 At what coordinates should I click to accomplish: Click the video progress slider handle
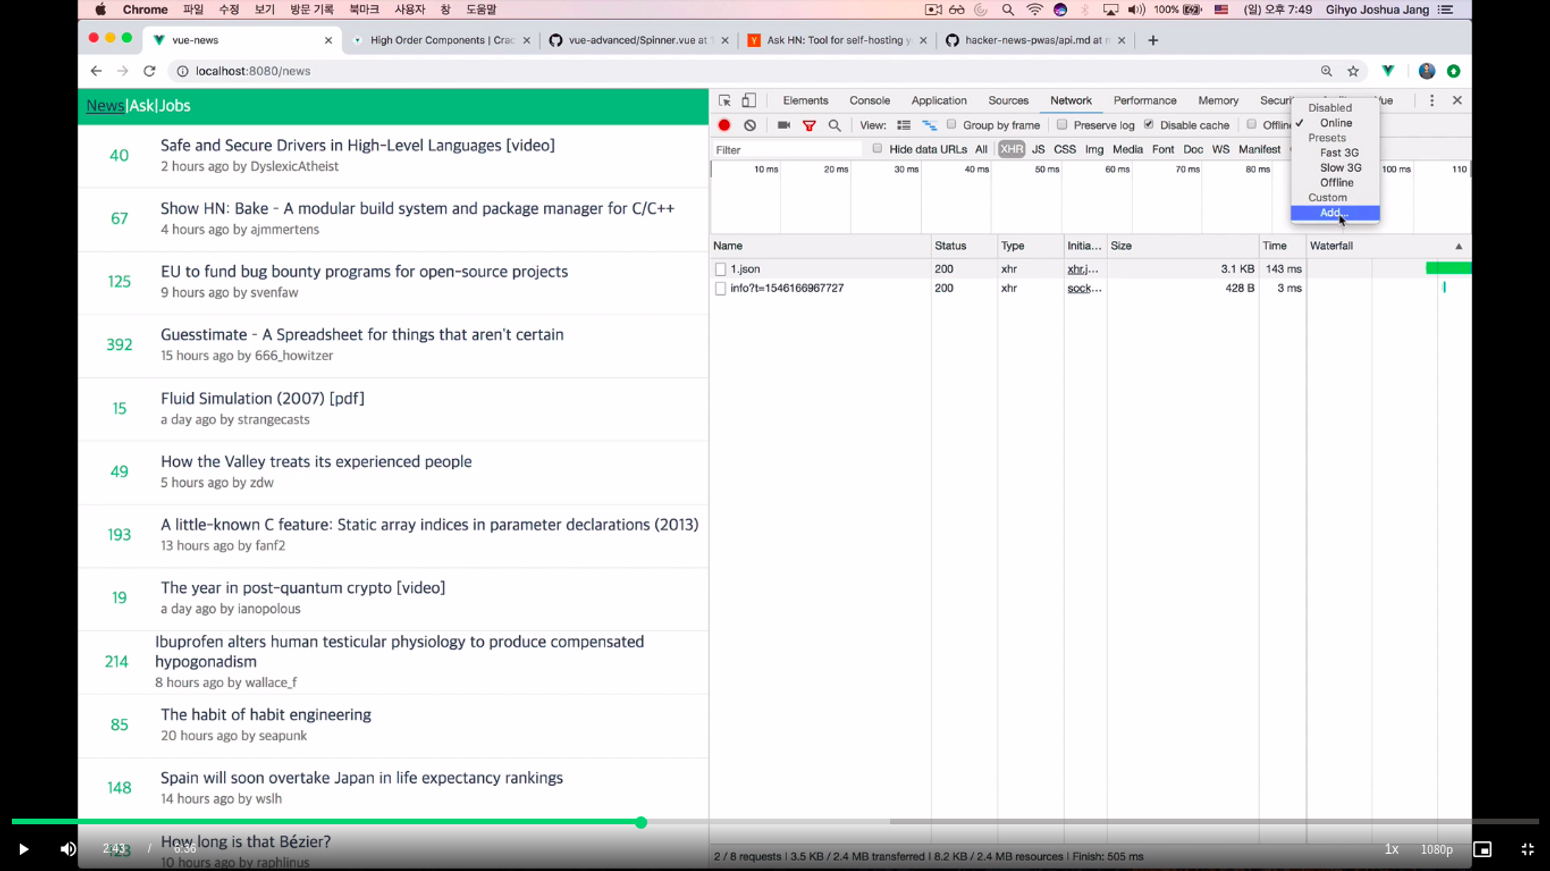pyautogui.click(x=641, y=822)
